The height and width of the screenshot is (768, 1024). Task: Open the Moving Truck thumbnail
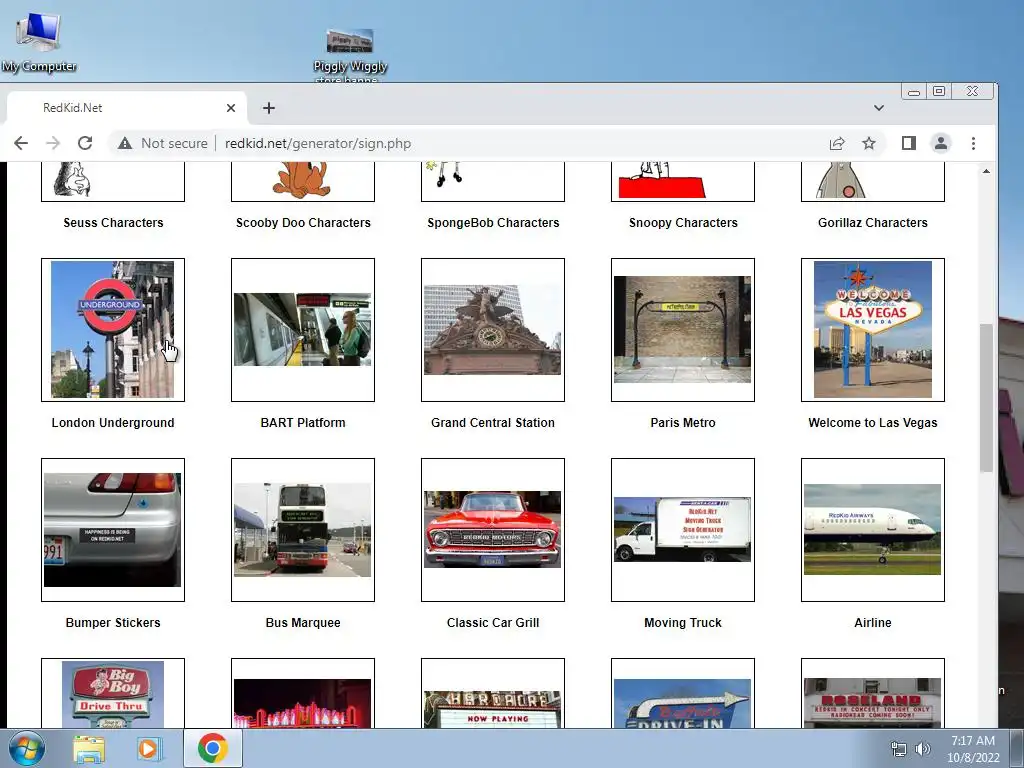tap(683, 530)
